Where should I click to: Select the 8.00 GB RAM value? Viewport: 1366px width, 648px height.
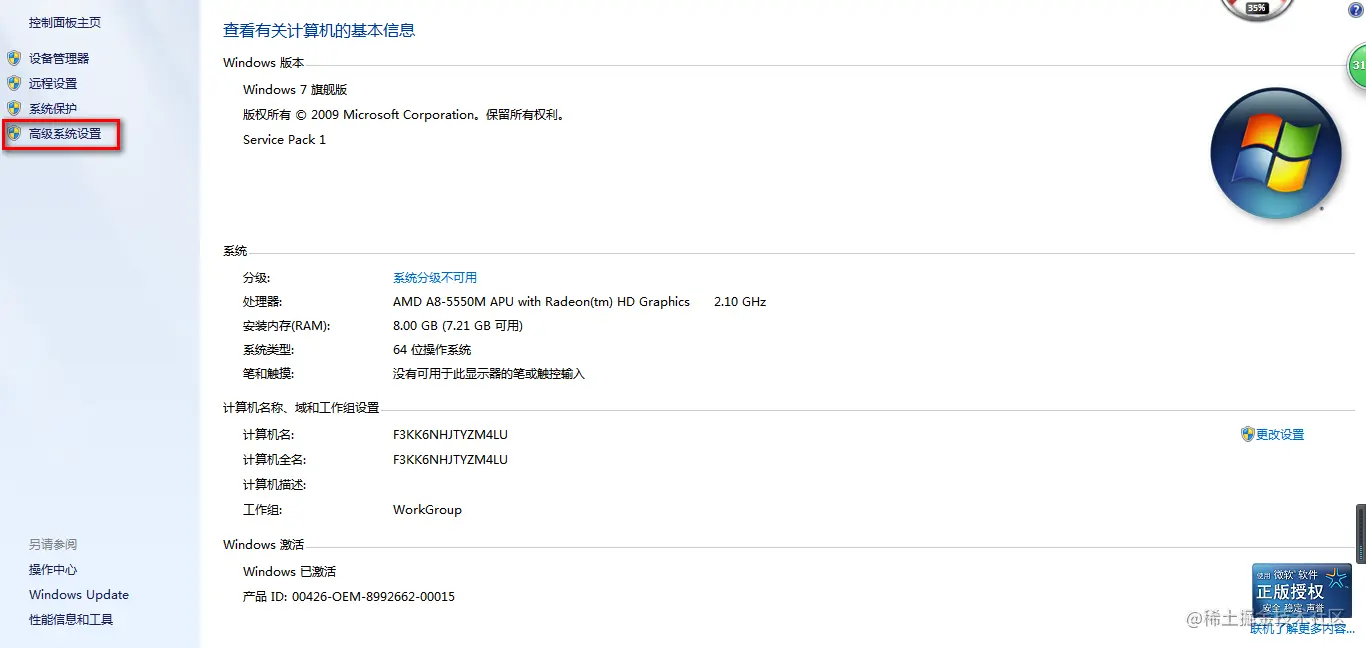[x=458, y=325]
